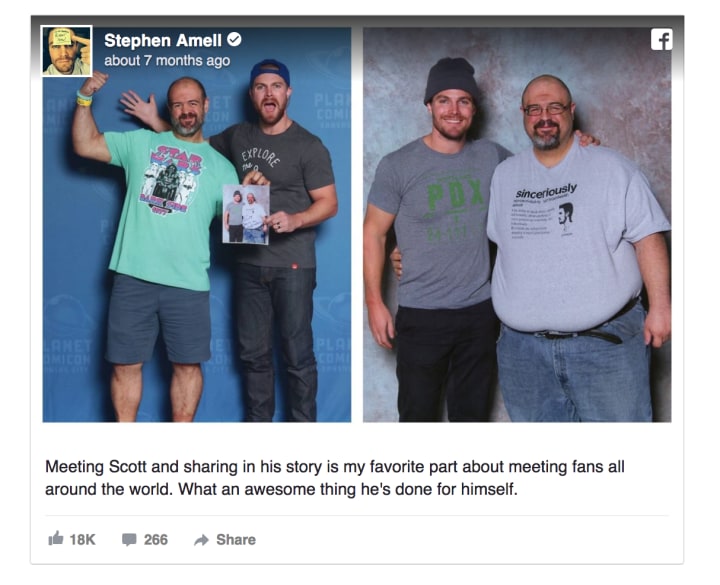This screenshot has height=585, width=720.
Task: View the 266 comments count
Action: click(156, 540)
